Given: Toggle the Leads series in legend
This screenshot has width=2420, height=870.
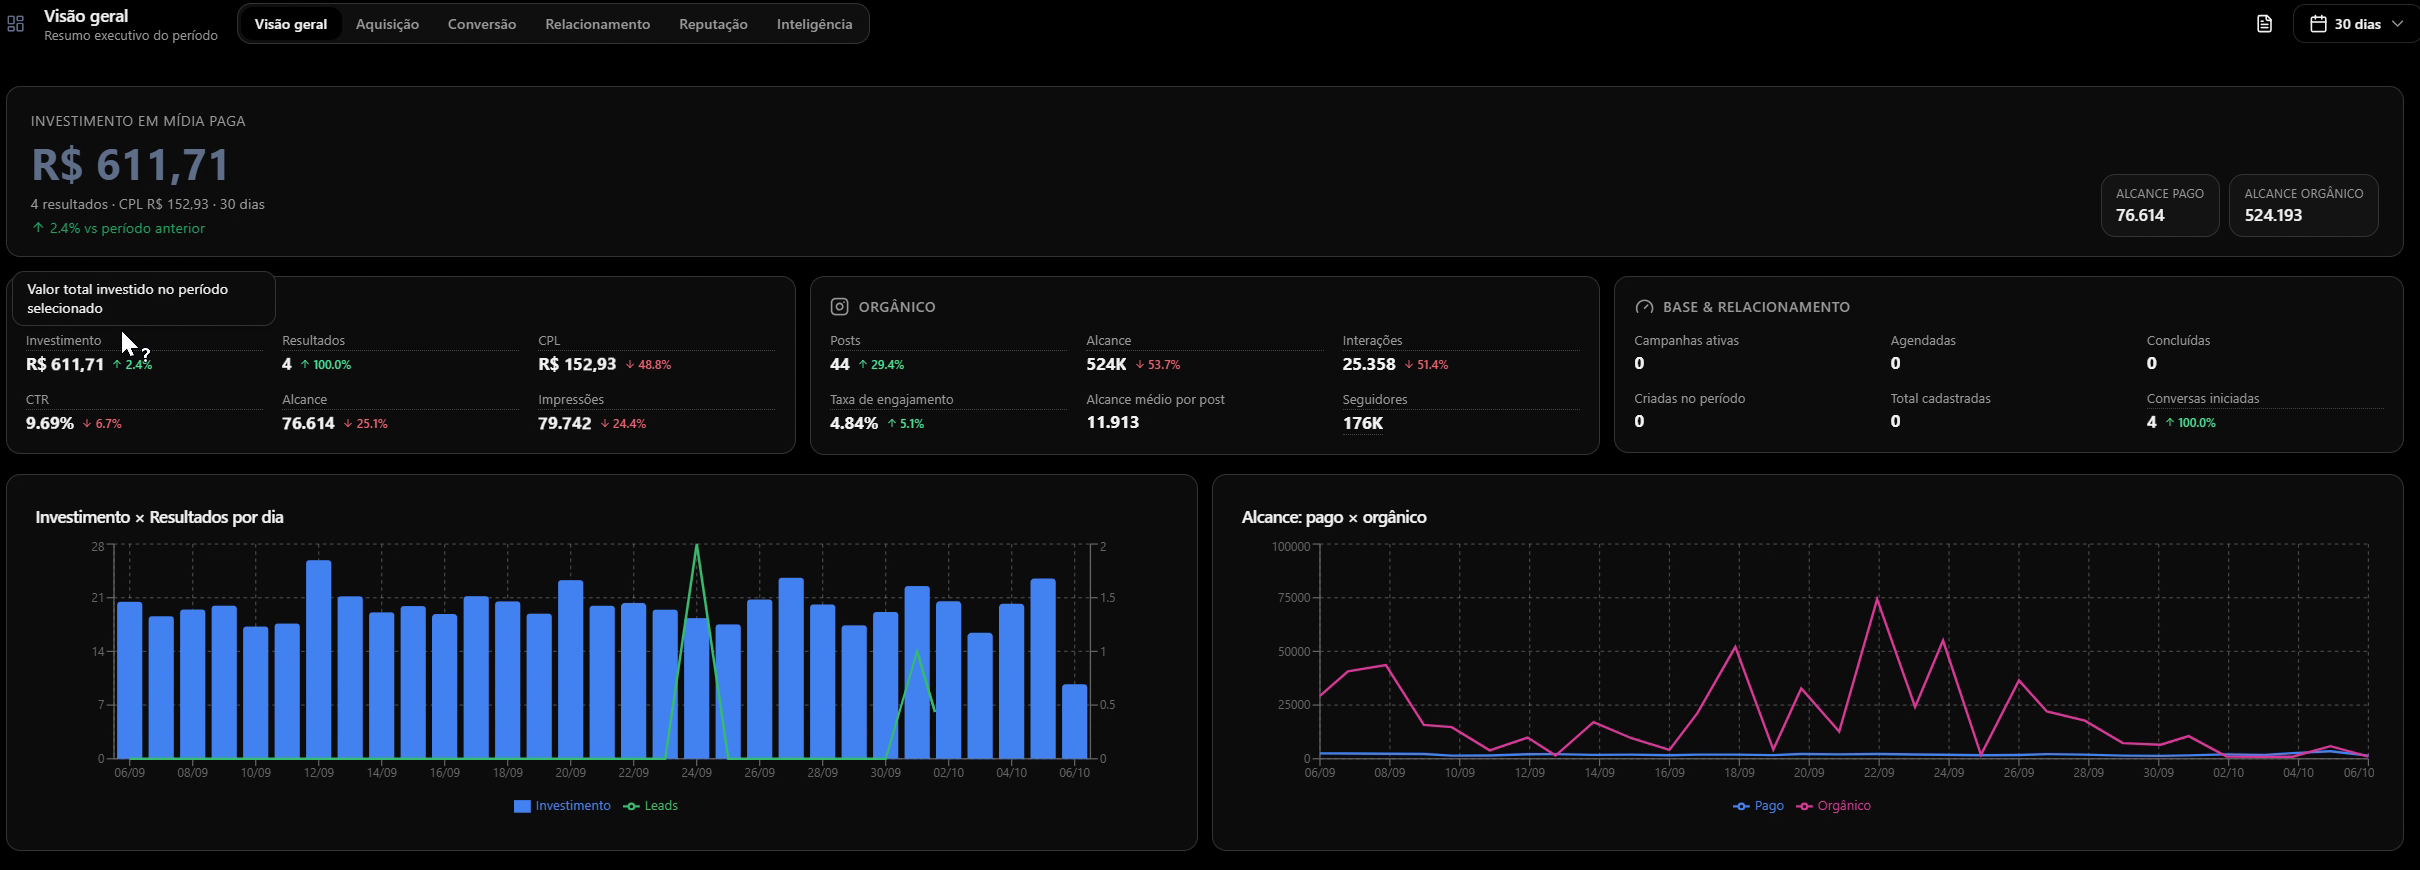Looking at the screenshot, I should 651,806.
